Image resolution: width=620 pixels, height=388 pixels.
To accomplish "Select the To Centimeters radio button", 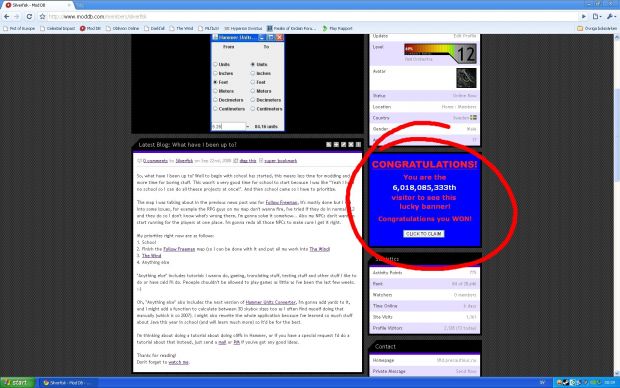I will point(253,109).
